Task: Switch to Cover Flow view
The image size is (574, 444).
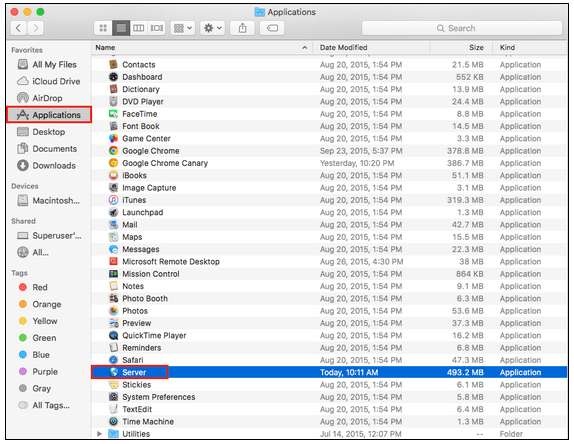Action: [x=156, y=28]
